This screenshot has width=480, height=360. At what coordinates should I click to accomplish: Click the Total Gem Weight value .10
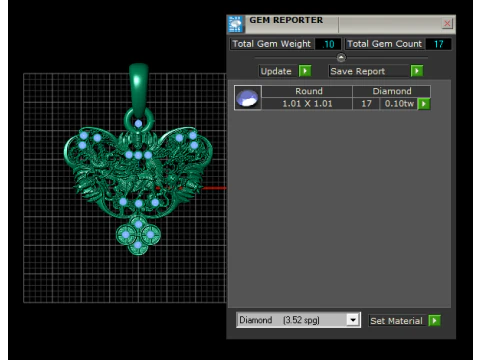(328, 44)
